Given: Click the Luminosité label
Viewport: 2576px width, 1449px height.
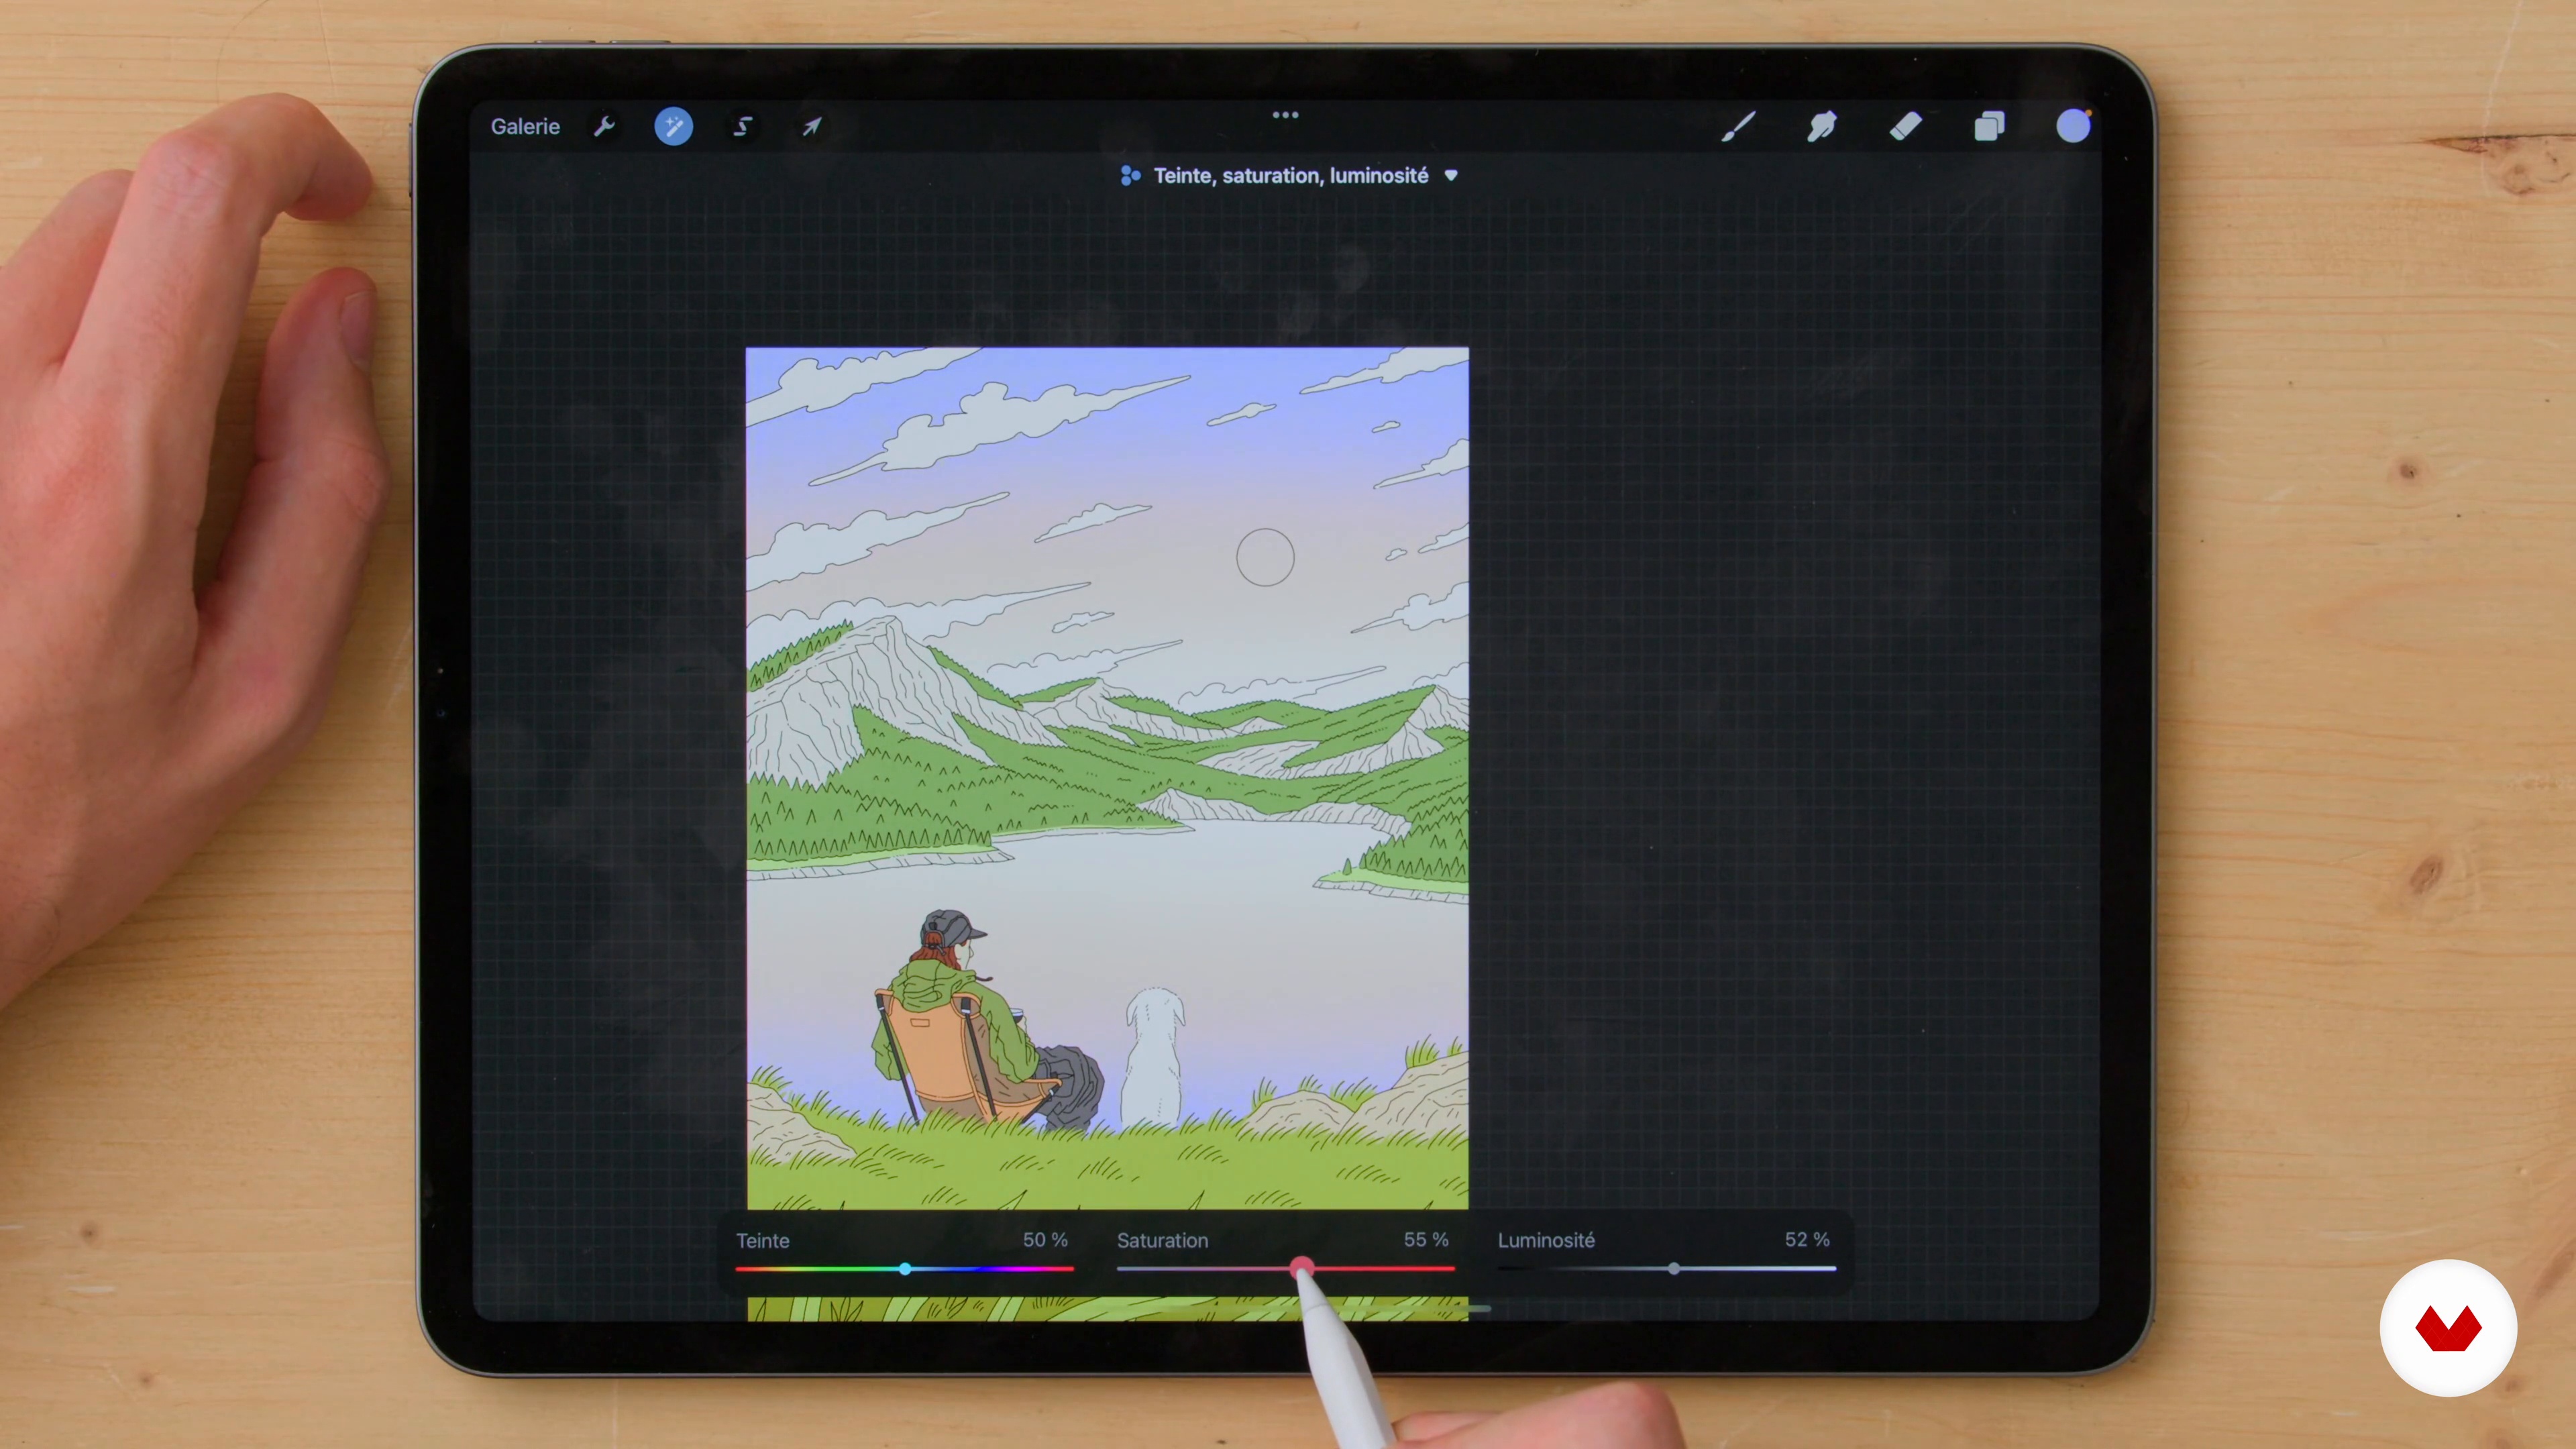Looking at the screenshot, I should (x=1546, y=1241).
